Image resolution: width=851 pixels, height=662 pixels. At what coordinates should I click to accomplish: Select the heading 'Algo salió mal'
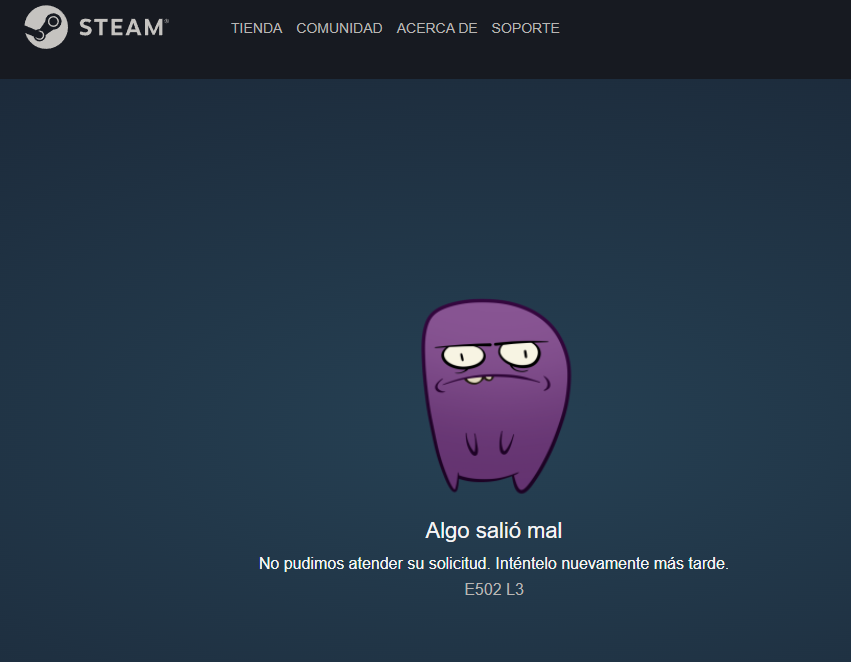[493, 531]
